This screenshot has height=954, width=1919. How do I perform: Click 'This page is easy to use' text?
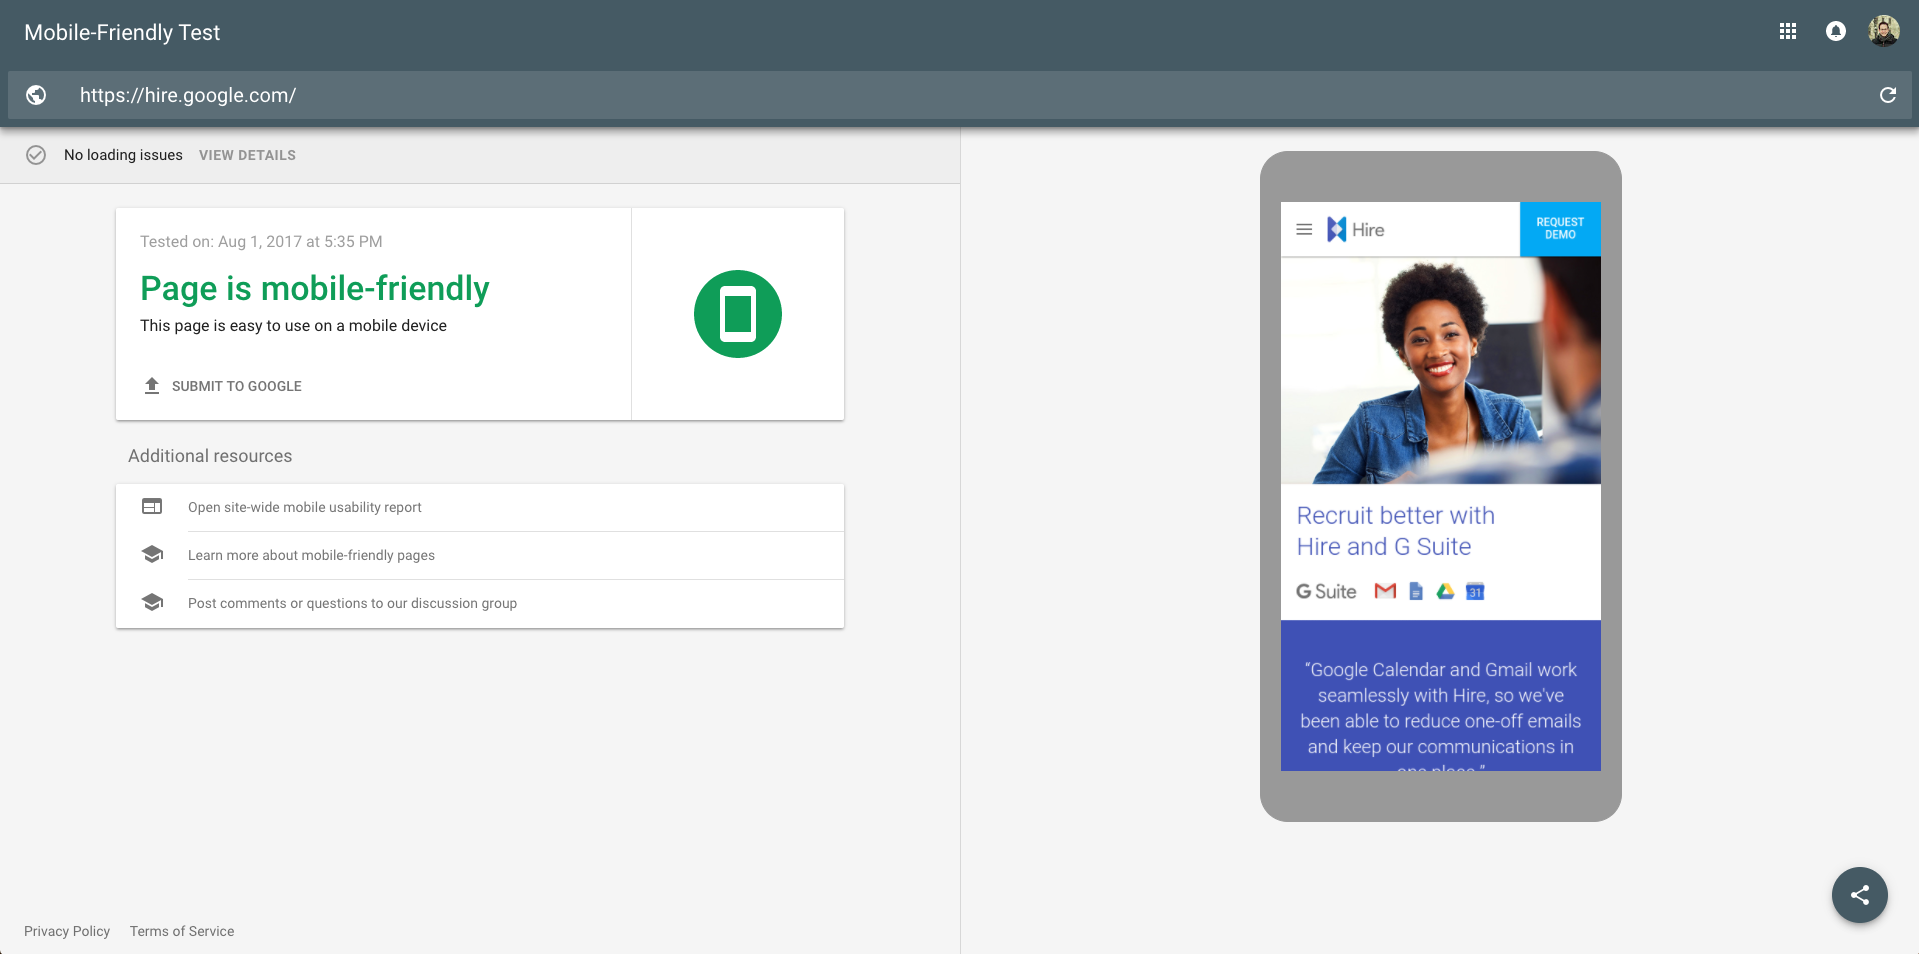tap(293, 326)
